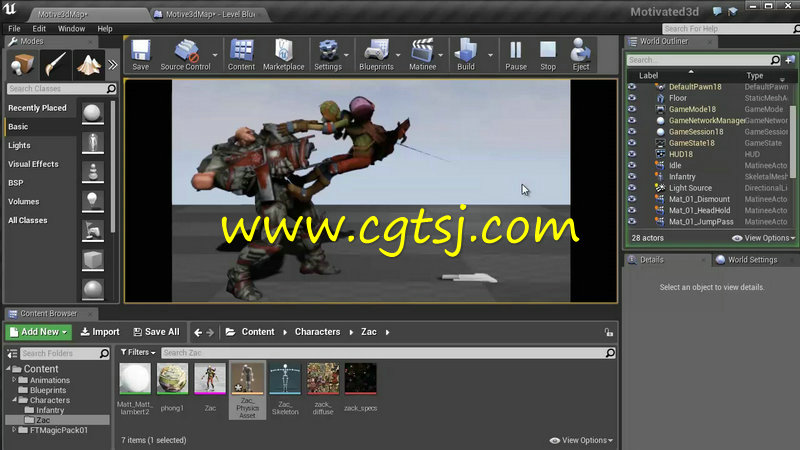This screenshot has width=800, height=450.
Task: Launch the Marketplace
Action: pos(284,54)
